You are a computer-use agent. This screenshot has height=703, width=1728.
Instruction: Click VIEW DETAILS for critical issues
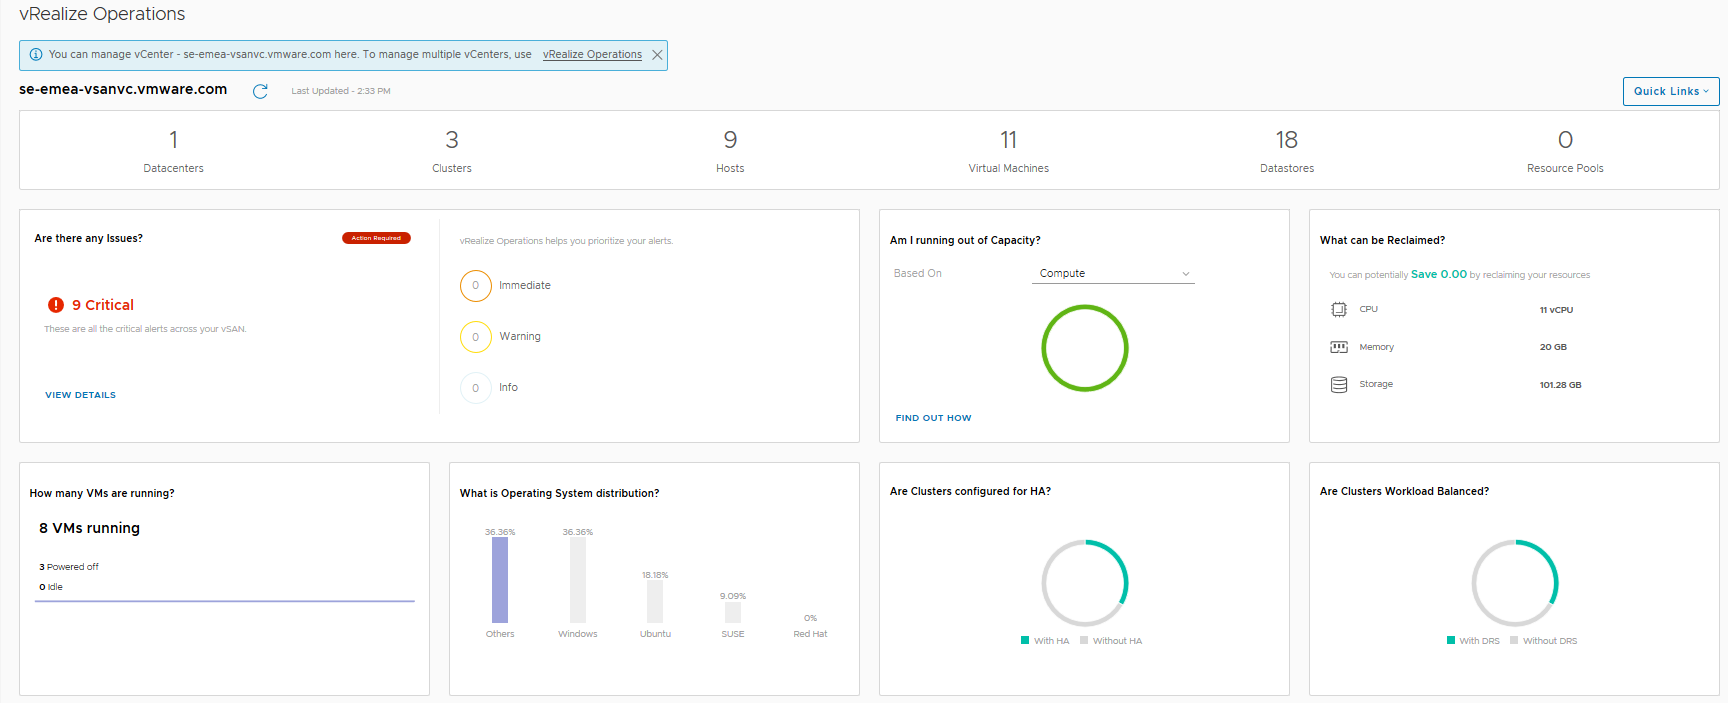click(80, 395)
